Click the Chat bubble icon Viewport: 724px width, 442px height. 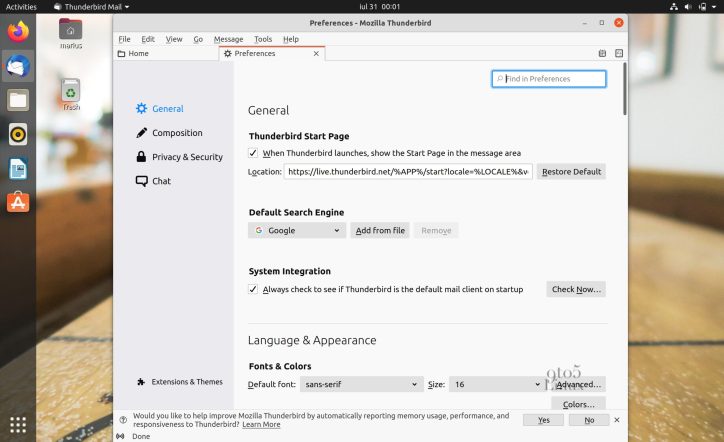click(x=141, y=181)
